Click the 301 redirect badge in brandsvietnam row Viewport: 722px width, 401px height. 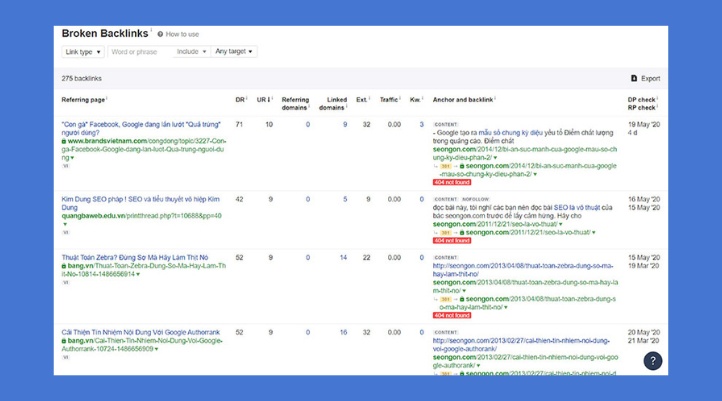pos(445,166)
